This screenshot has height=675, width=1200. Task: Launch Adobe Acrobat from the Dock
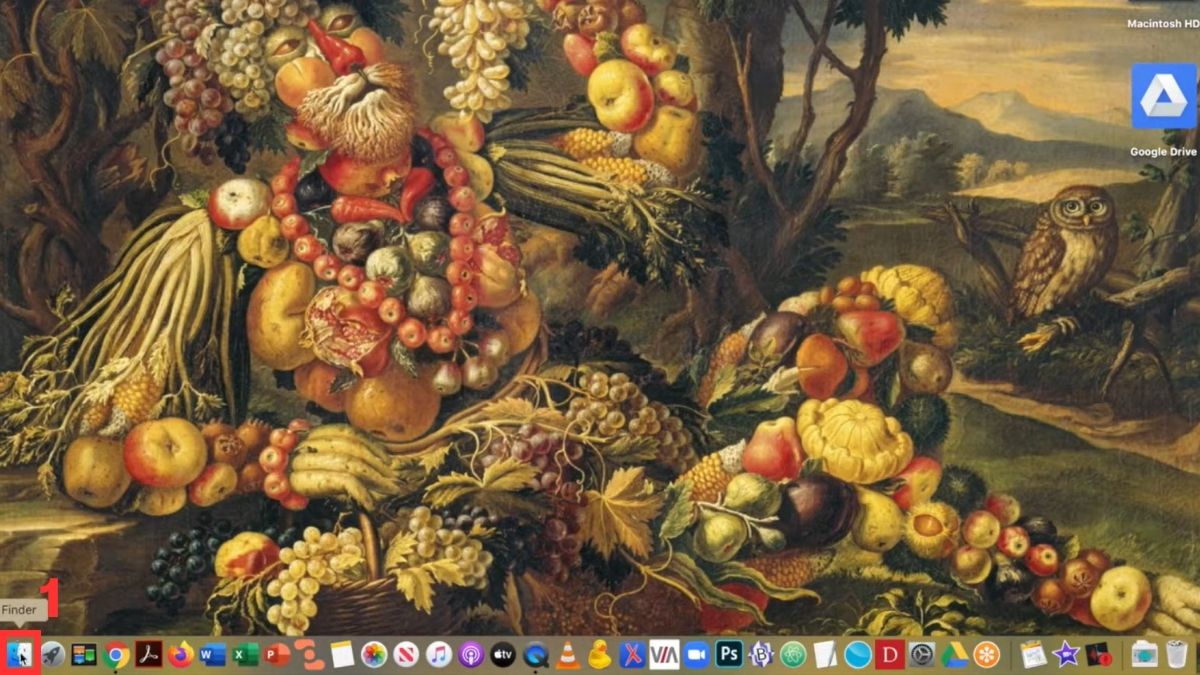[x=149, y=655]
